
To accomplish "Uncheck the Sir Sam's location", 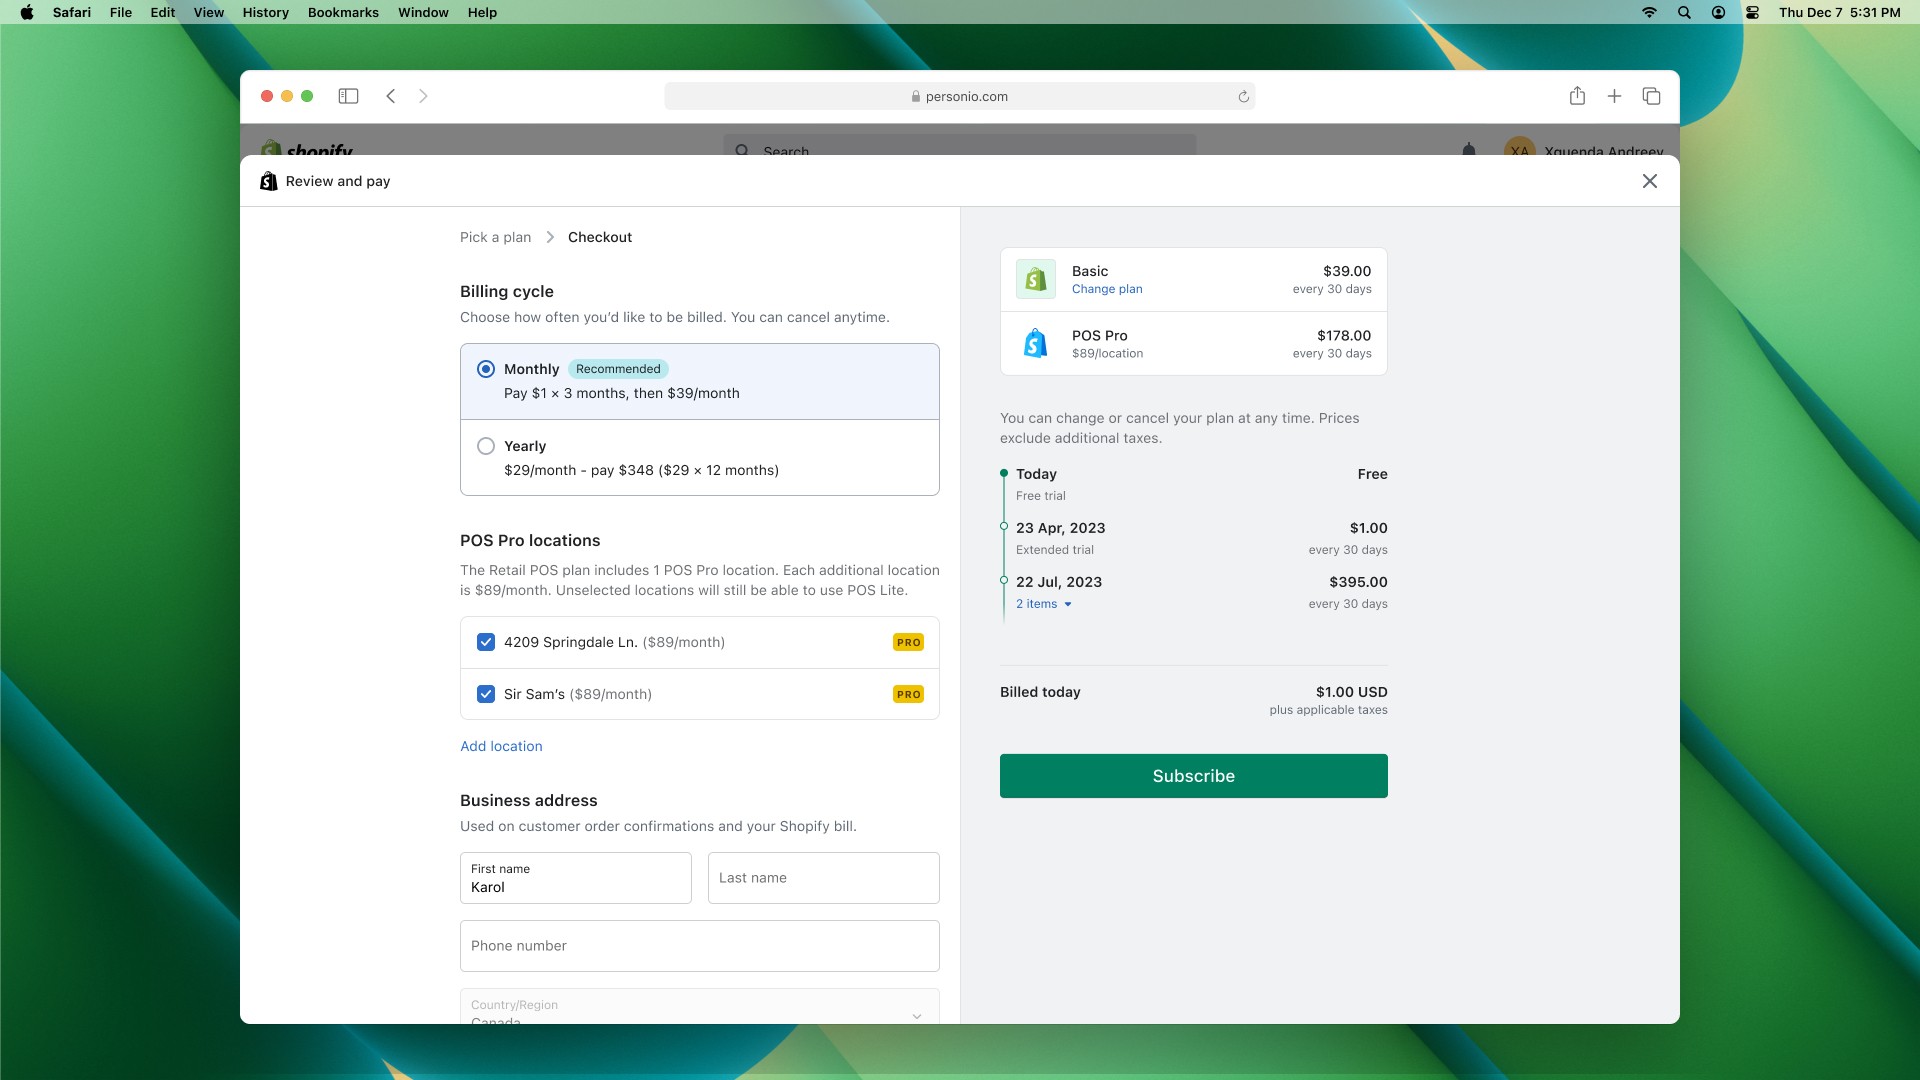I will (486, 694).
